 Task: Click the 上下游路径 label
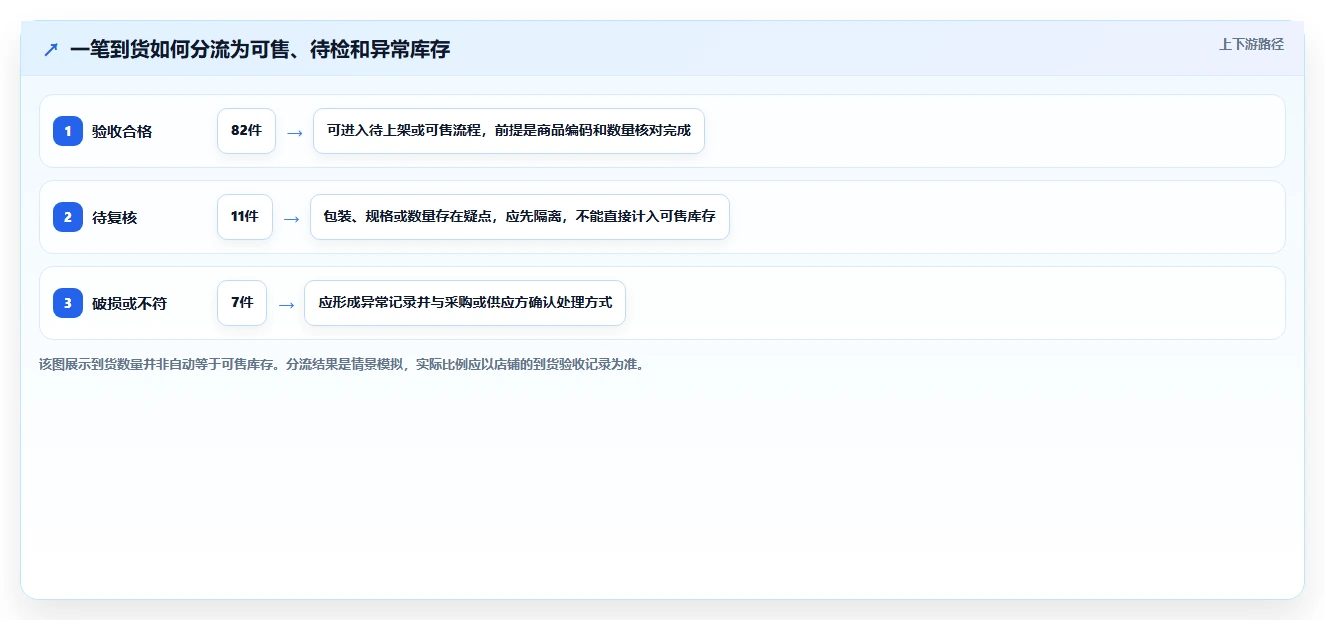(1251, 44)
